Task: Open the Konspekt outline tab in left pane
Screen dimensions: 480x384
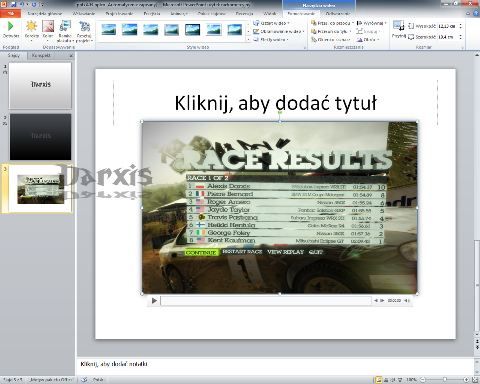Action: (x=41, y=55)
